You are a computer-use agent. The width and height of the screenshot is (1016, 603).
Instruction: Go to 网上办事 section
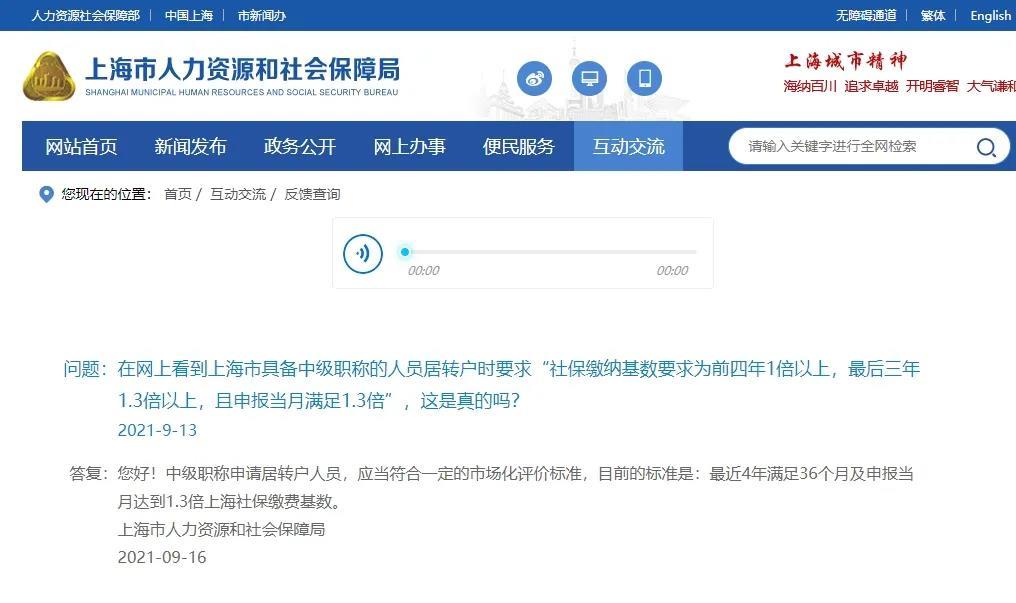[x=410, y=147]
